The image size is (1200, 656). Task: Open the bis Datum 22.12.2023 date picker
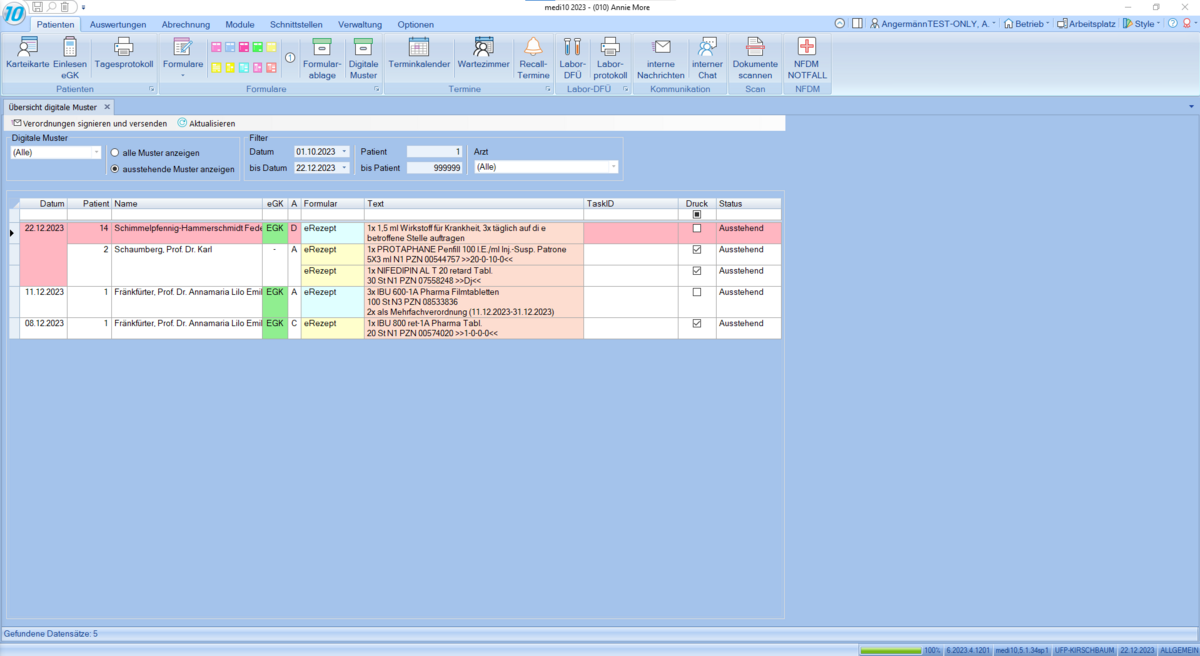344,168
